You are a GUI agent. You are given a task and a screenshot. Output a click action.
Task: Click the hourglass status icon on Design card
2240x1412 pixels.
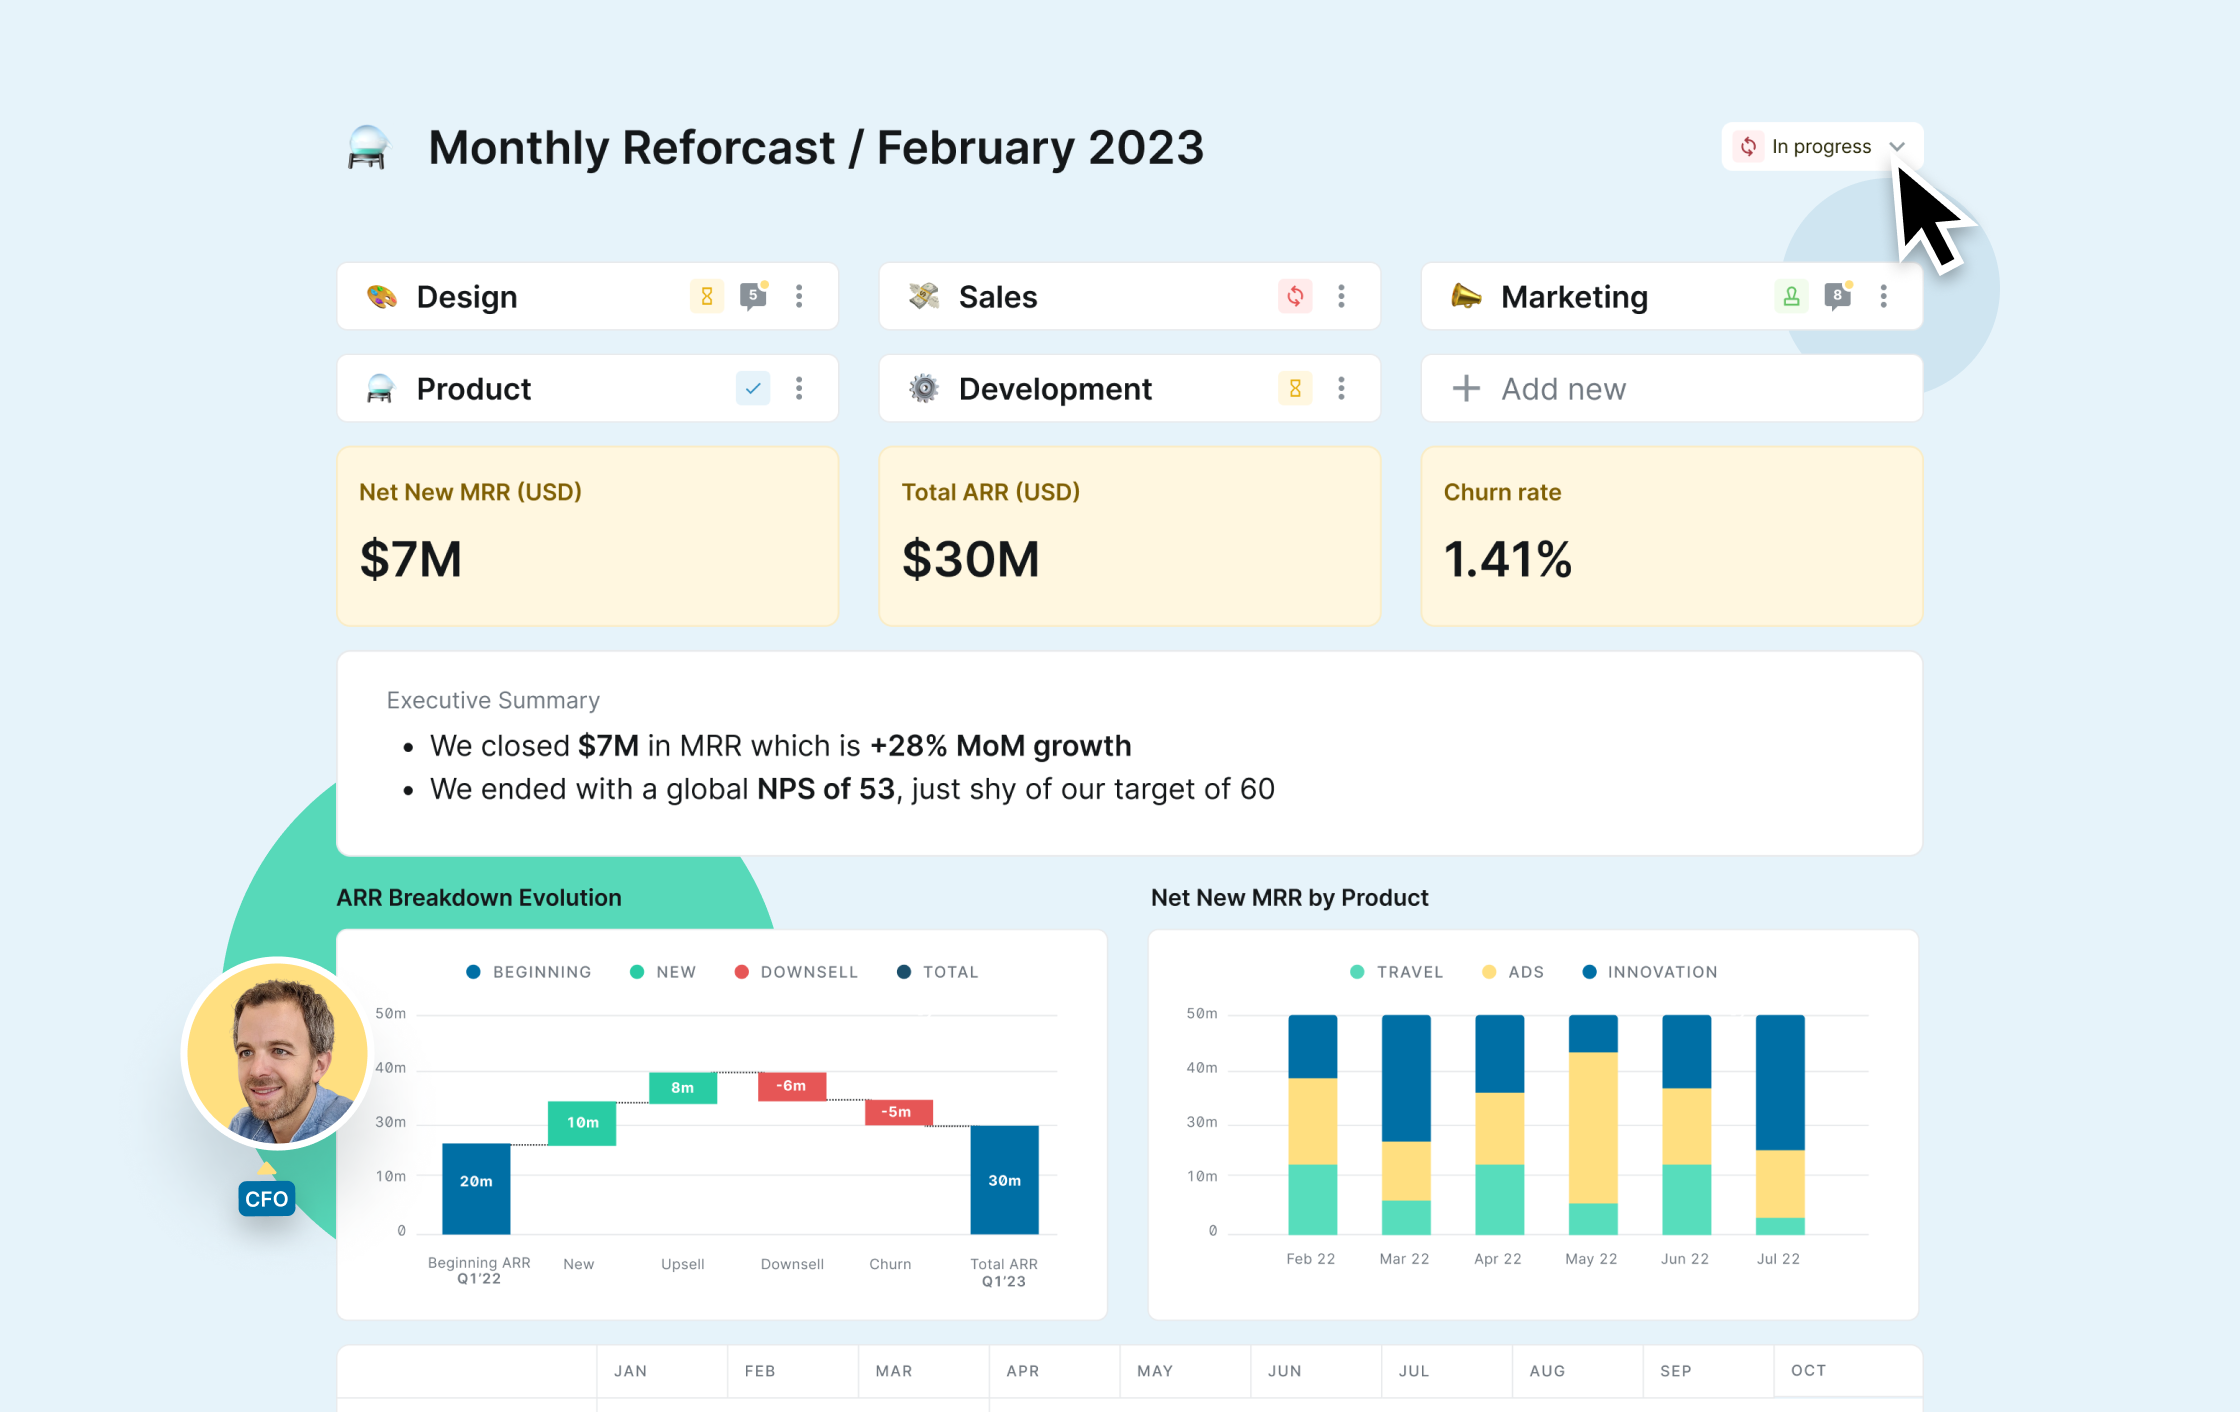pos(707,296)
